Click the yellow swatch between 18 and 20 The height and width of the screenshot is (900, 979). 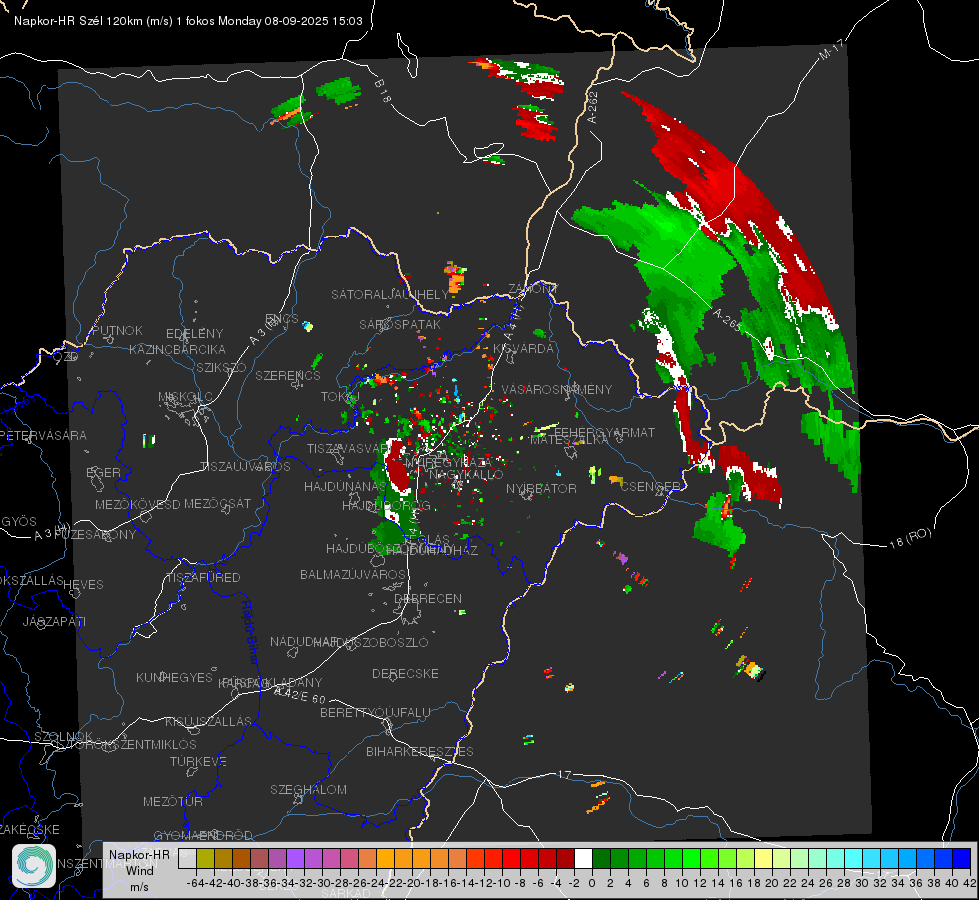(763, 859)
